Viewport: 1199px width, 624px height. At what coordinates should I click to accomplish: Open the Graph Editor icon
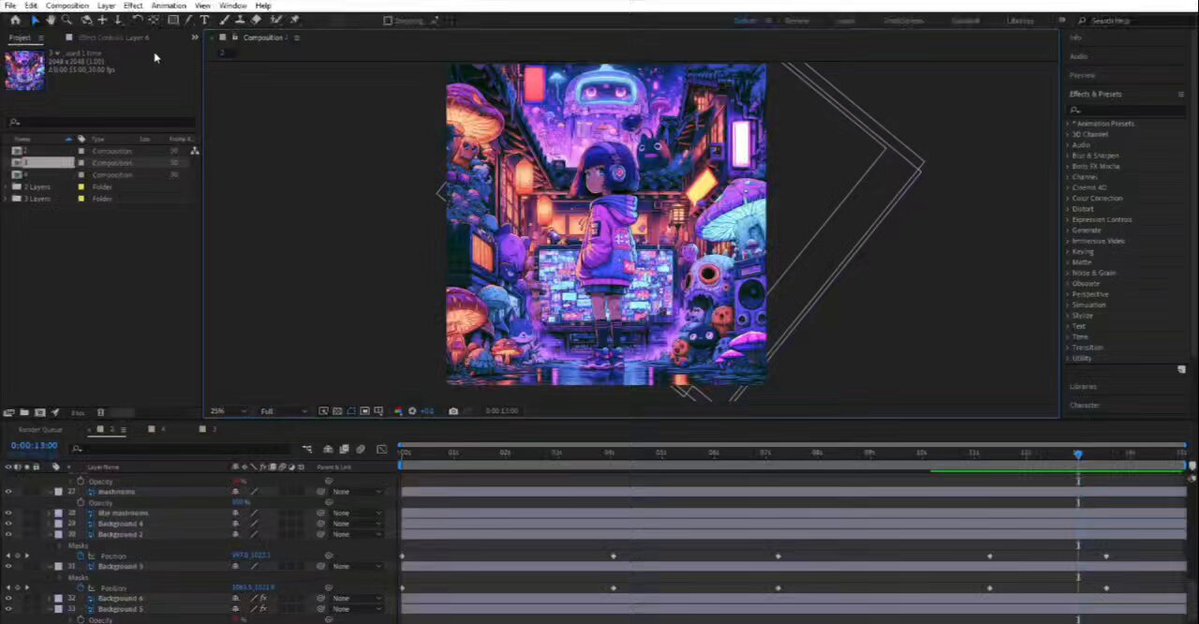(382, 449)
